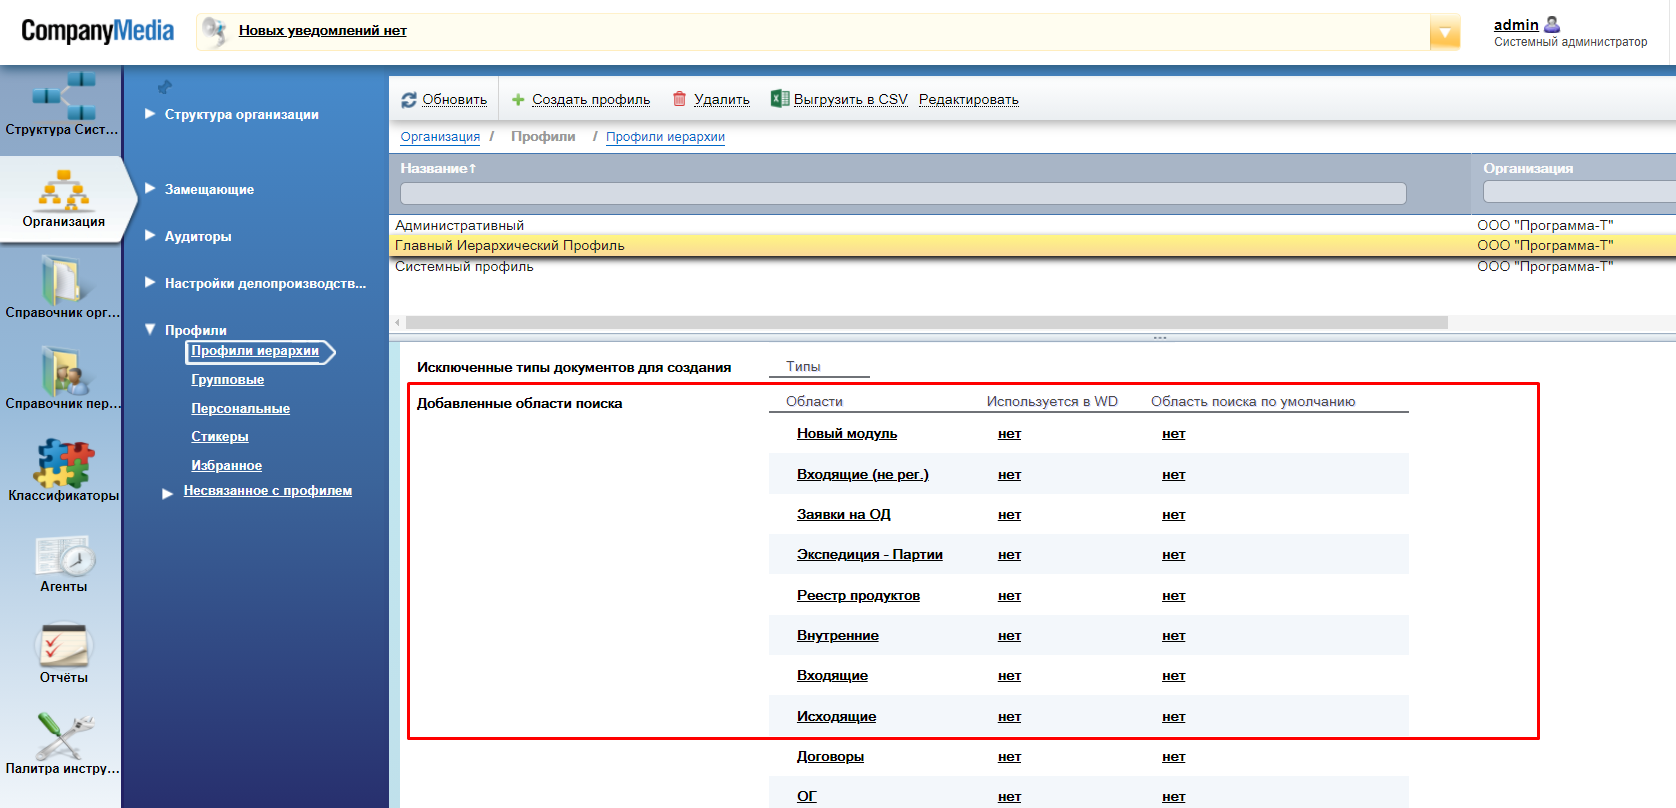
Task: Click the notifications bell icon
Action: [x=214, y=32]
